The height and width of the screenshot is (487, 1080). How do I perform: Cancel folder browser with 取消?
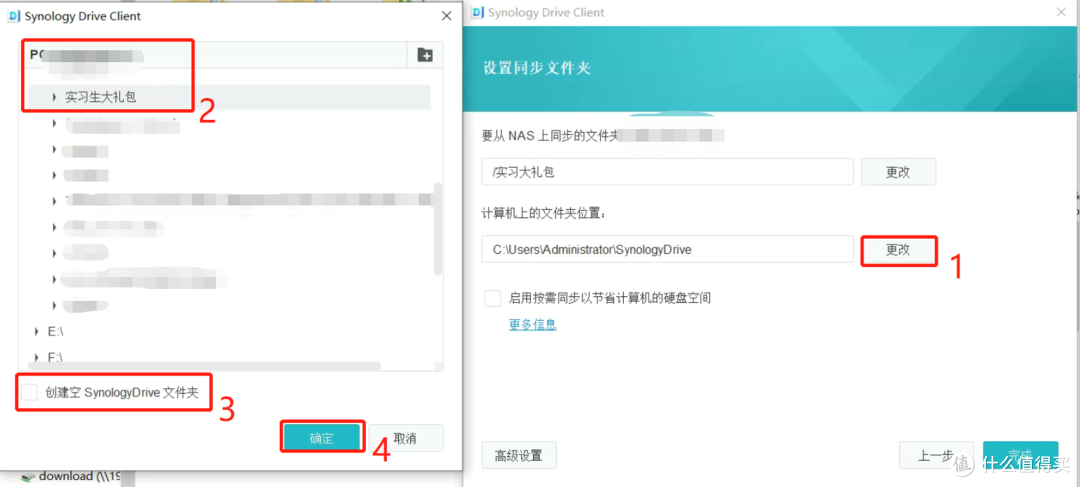[406, 438]
